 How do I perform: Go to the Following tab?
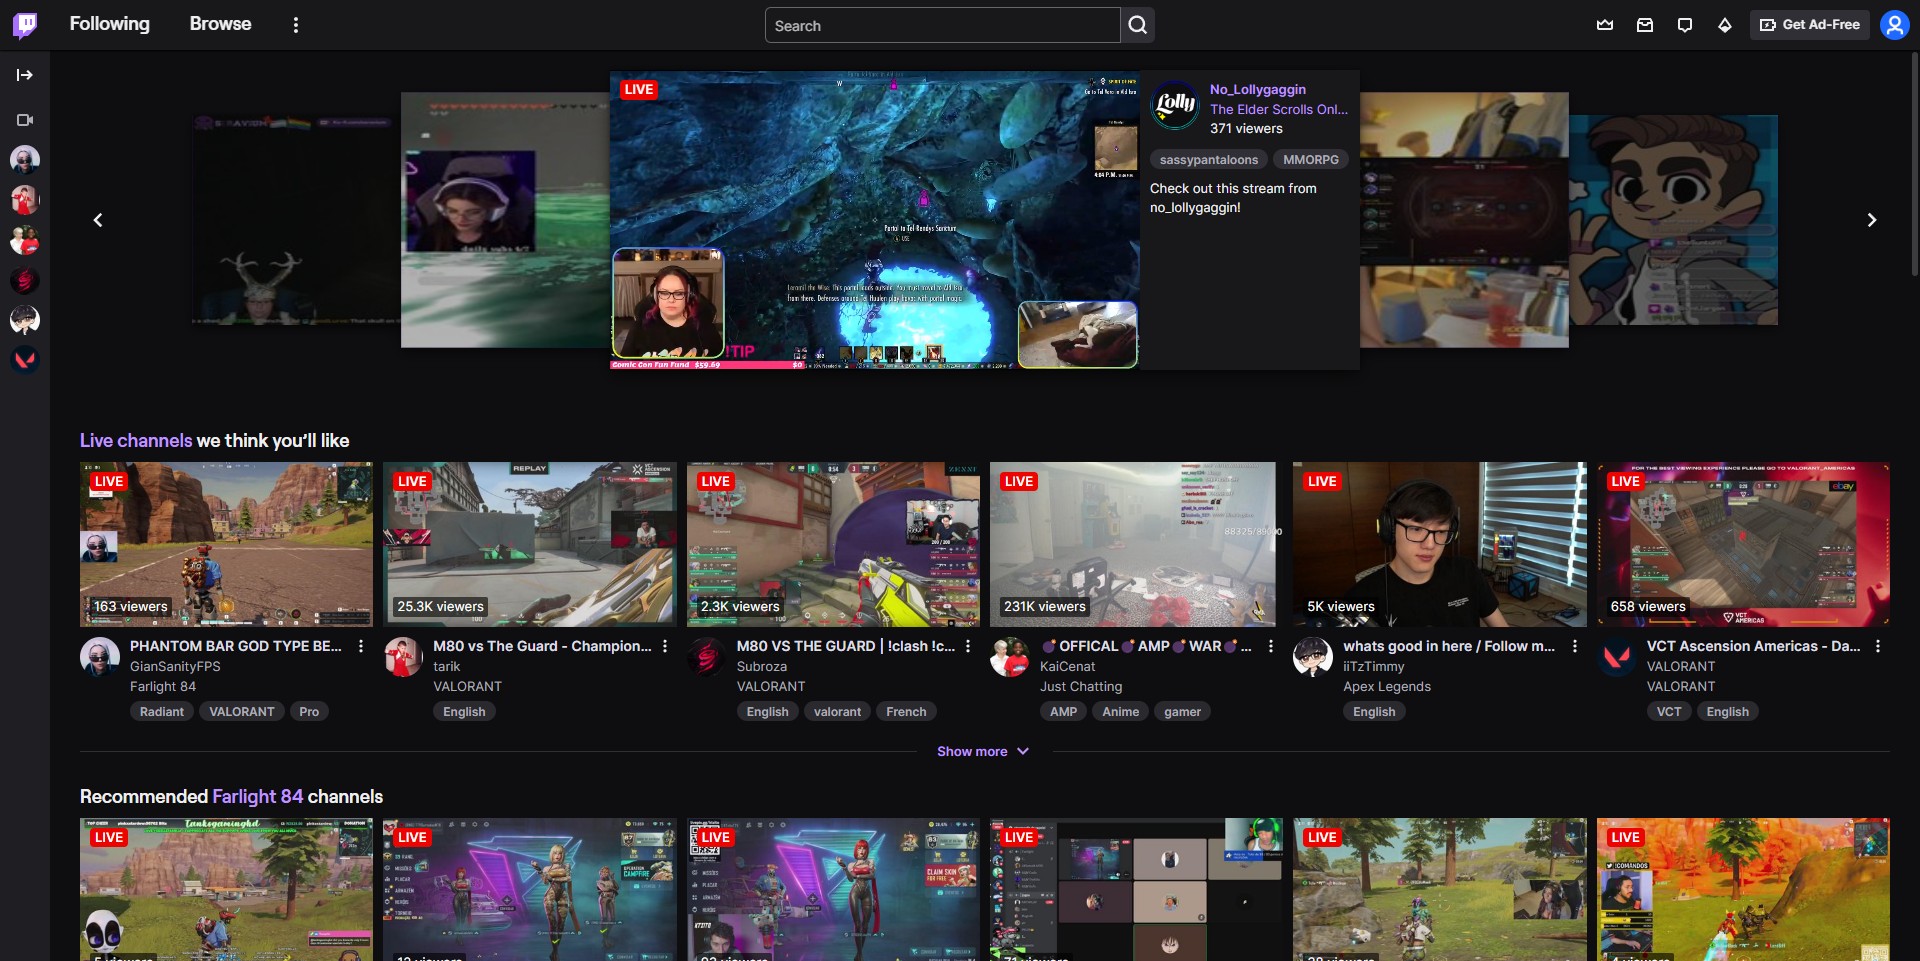(110, 24)
